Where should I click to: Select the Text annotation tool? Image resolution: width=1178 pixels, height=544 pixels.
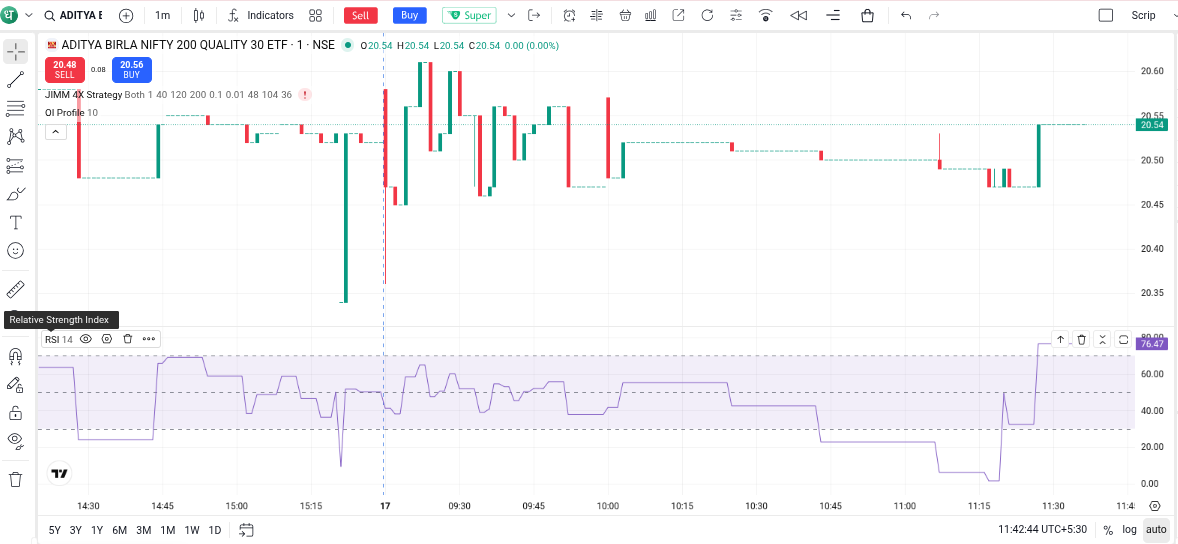16,222
